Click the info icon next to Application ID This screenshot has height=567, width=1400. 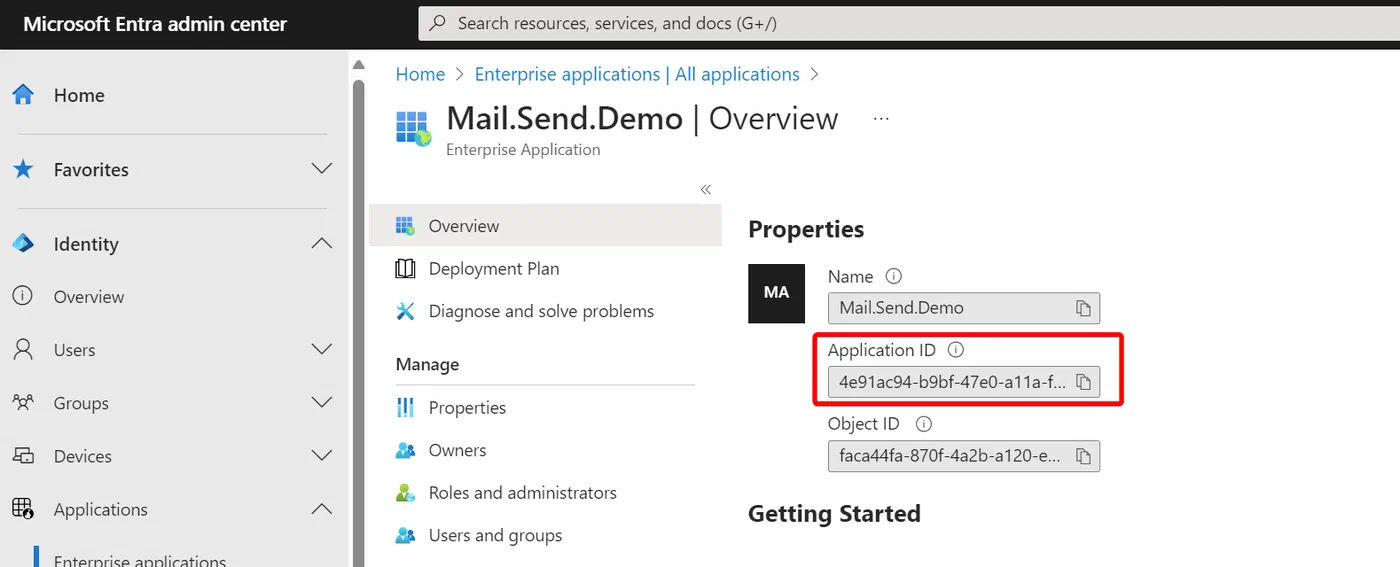point(955,350)
